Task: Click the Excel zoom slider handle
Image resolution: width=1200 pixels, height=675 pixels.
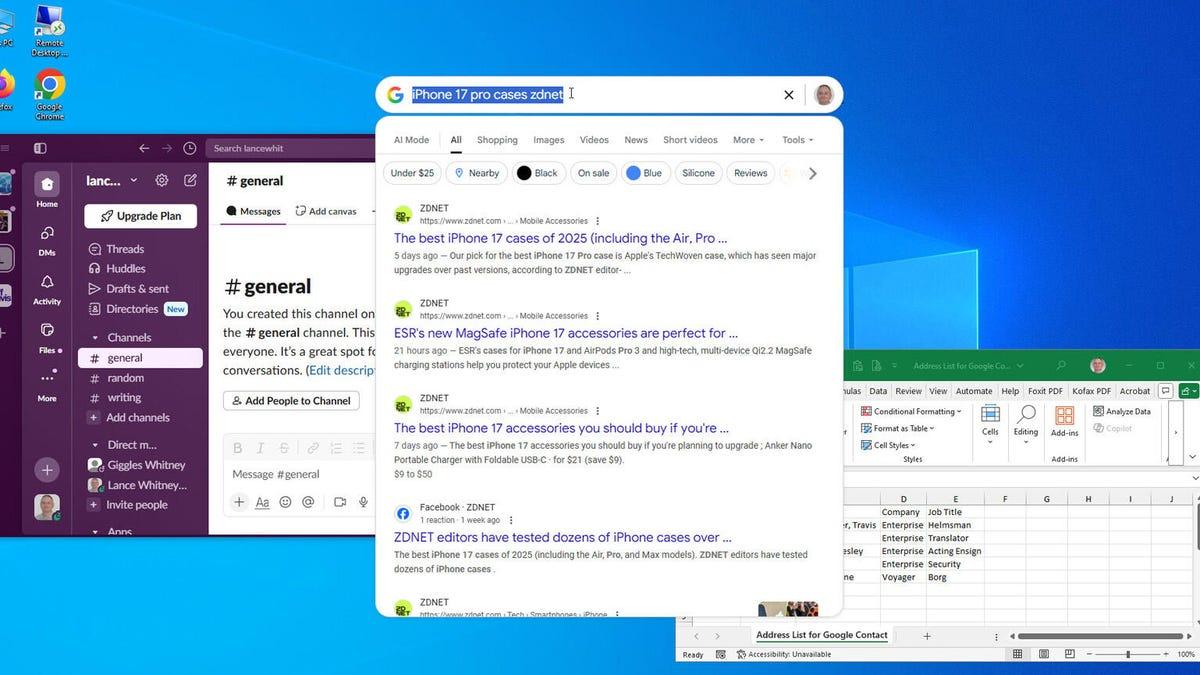Action: point(1128,654)
